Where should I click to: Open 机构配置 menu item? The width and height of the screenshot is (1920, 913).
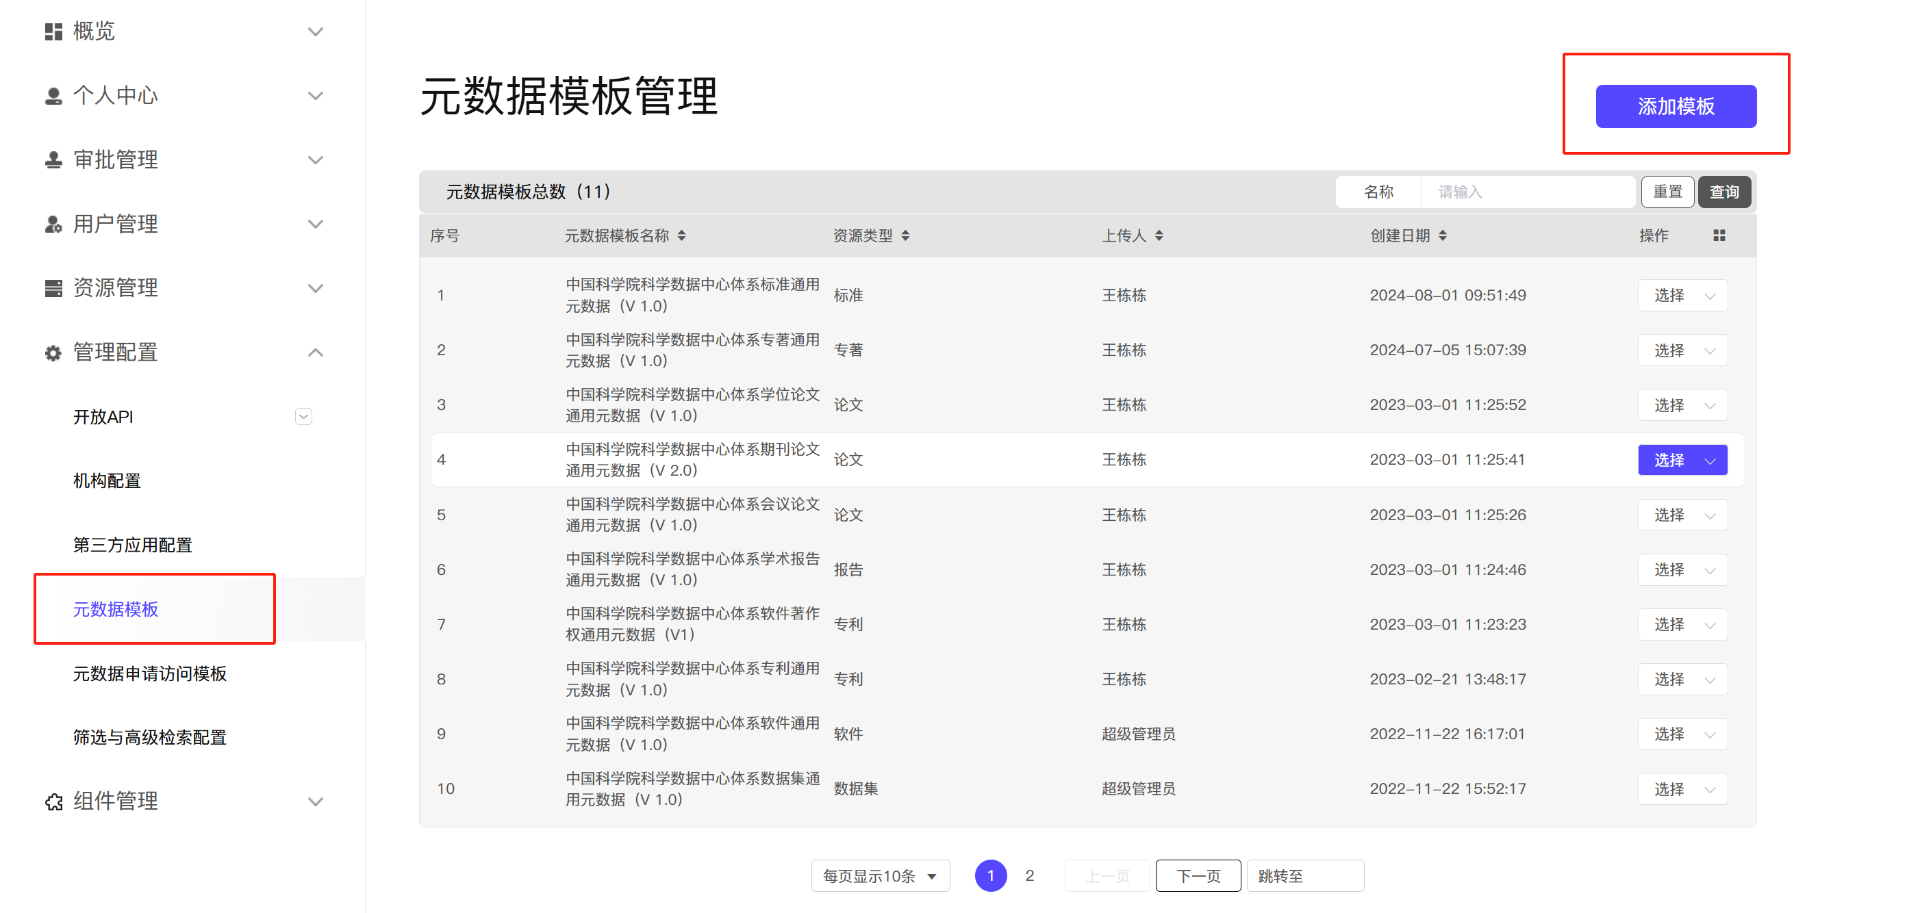pos(107,481)
